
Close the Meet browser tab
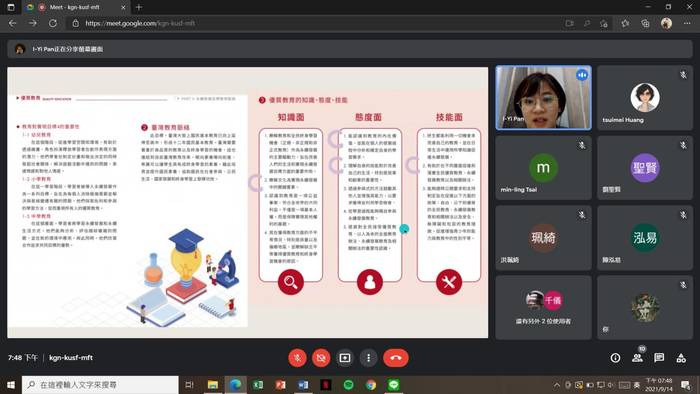(x=123, y=7)
